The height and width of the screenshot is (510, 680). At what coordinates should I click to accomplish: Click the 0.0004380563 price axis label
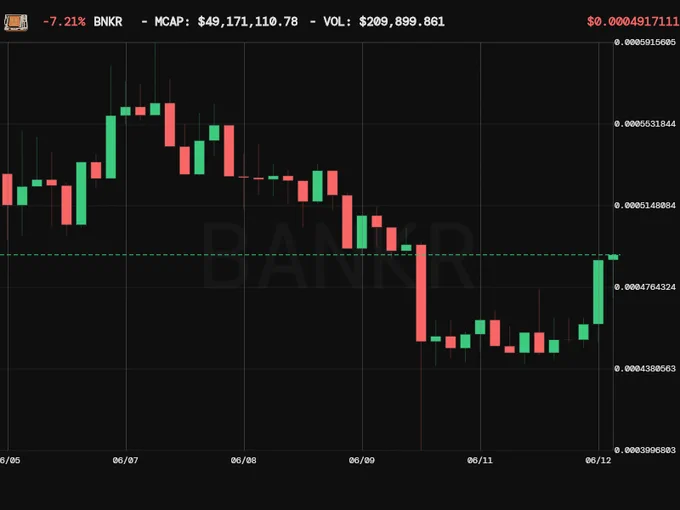[x=645, y=369]
